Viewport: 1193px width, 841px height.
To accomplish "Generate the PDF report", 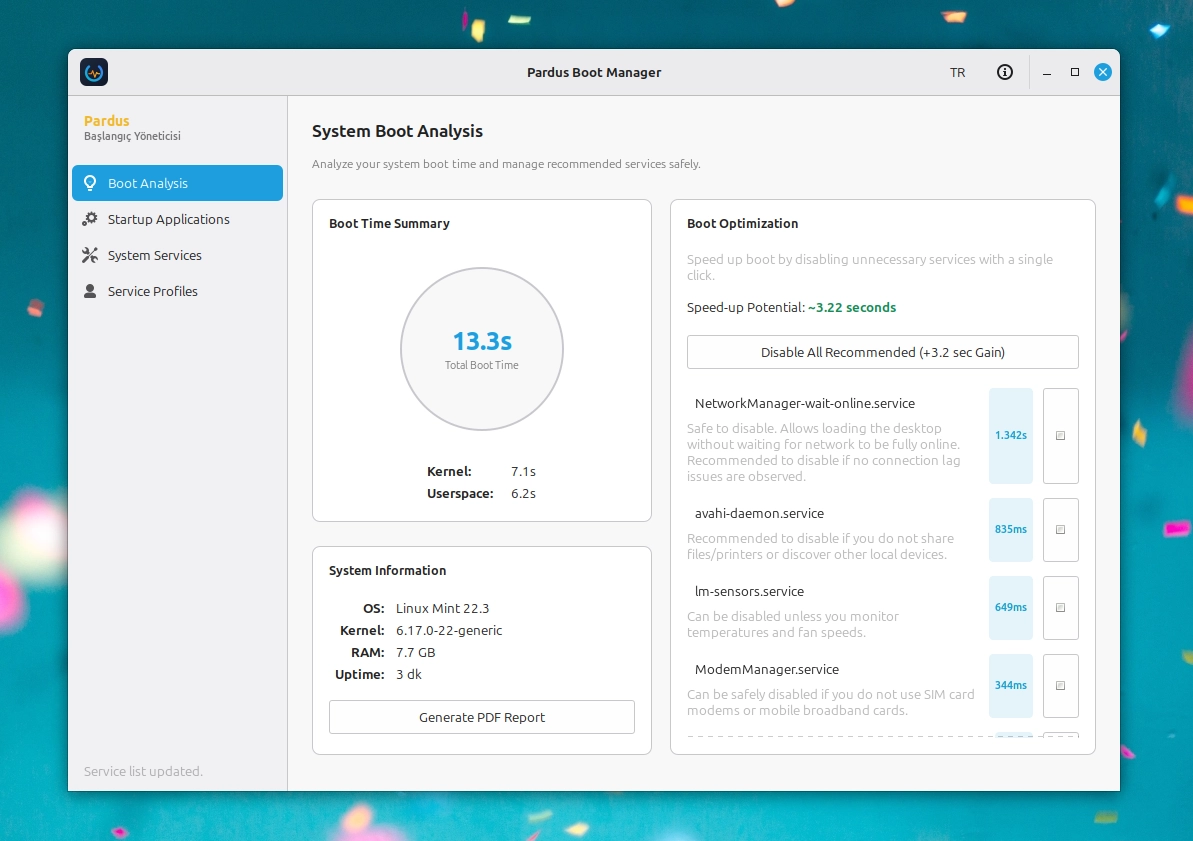I will (482, 717).
